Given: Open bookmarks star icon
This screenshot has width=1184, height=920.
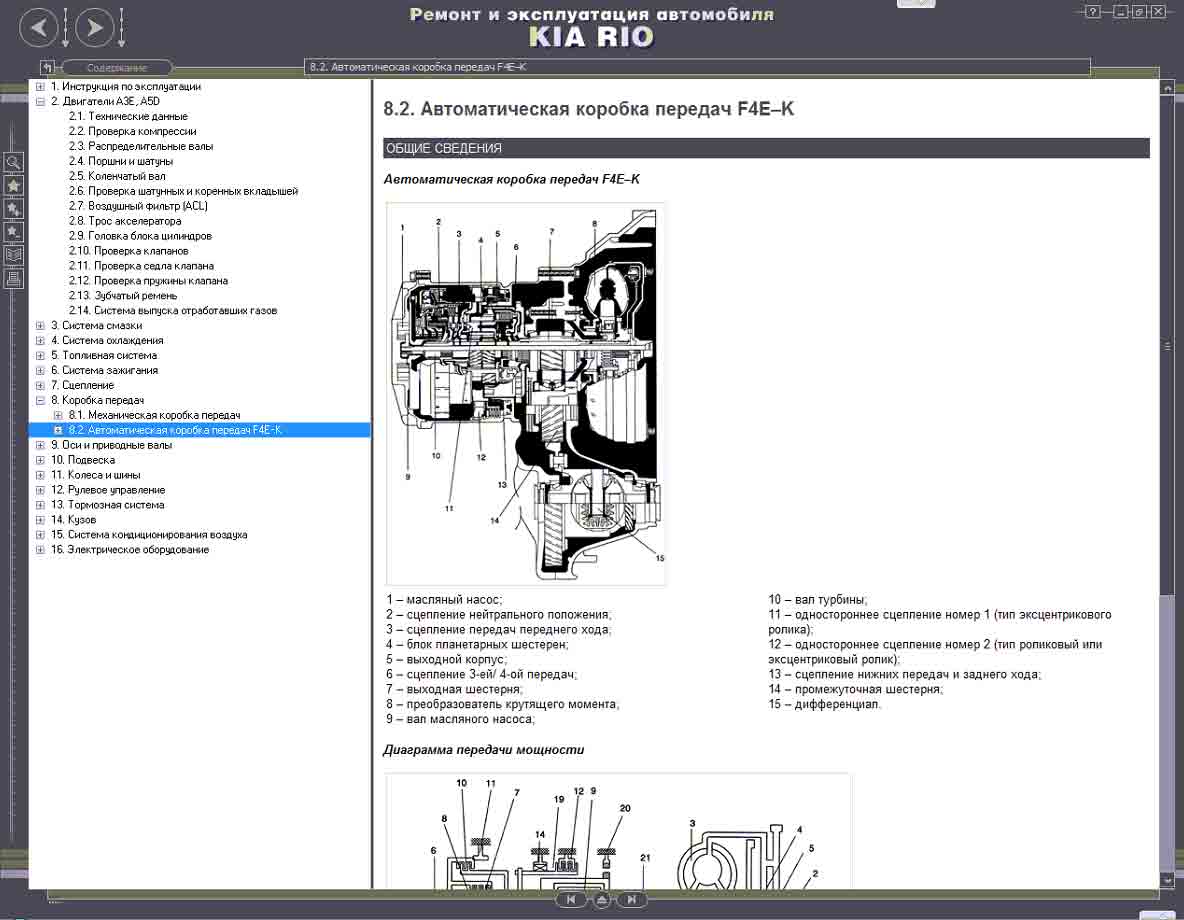Looking at the screenshot, I should pyautogui.click(x=14, y=186).
